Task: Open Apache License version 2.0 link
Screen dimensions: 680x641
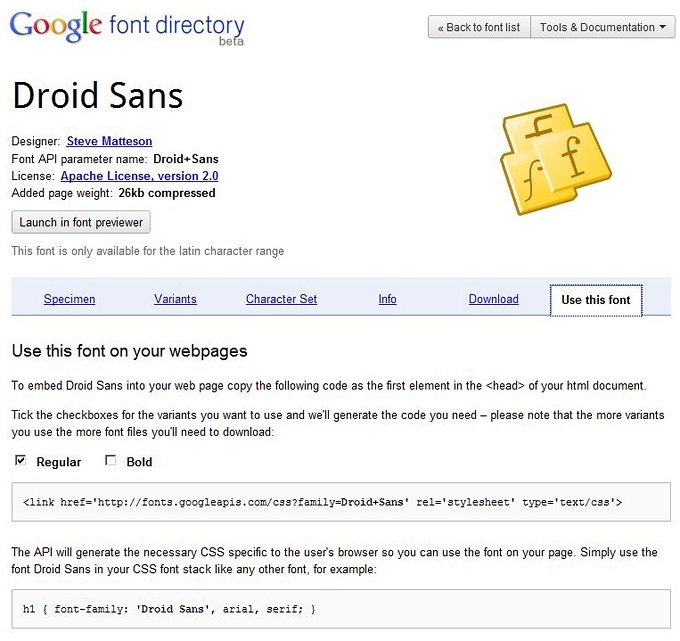Action: point(139,176)
